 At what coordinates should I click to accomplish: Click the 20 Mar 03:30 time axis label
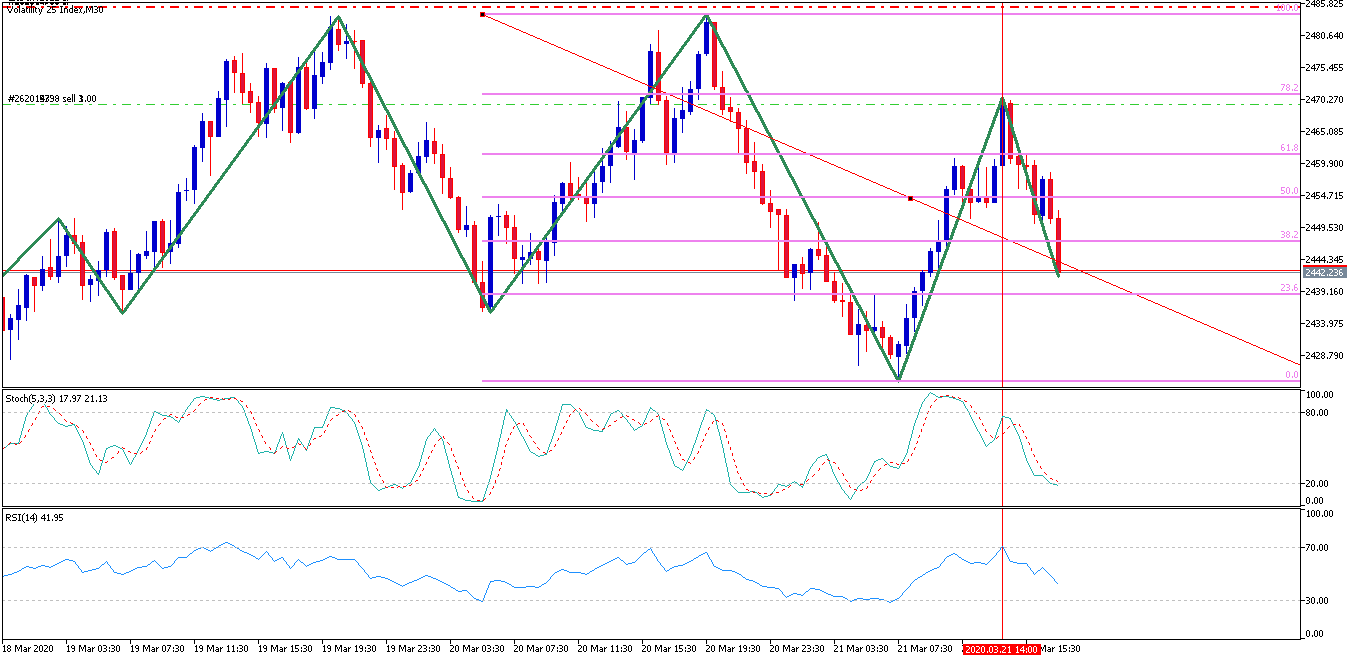point(478,649)
